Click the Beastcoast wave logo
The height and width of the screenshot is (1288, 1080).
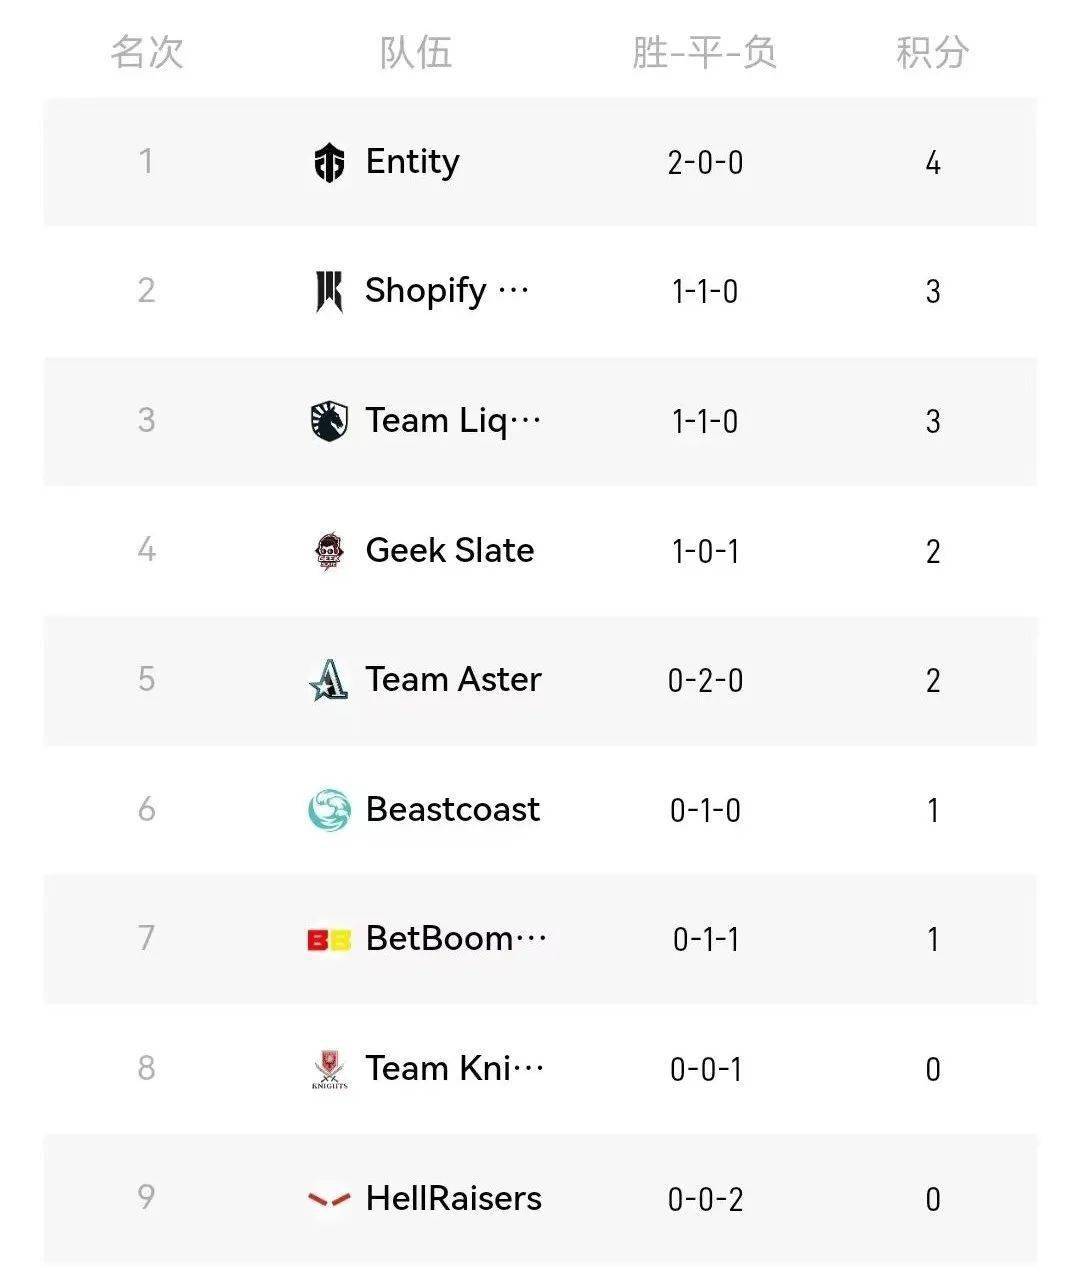pyautogui.click(x=329, y=810)
